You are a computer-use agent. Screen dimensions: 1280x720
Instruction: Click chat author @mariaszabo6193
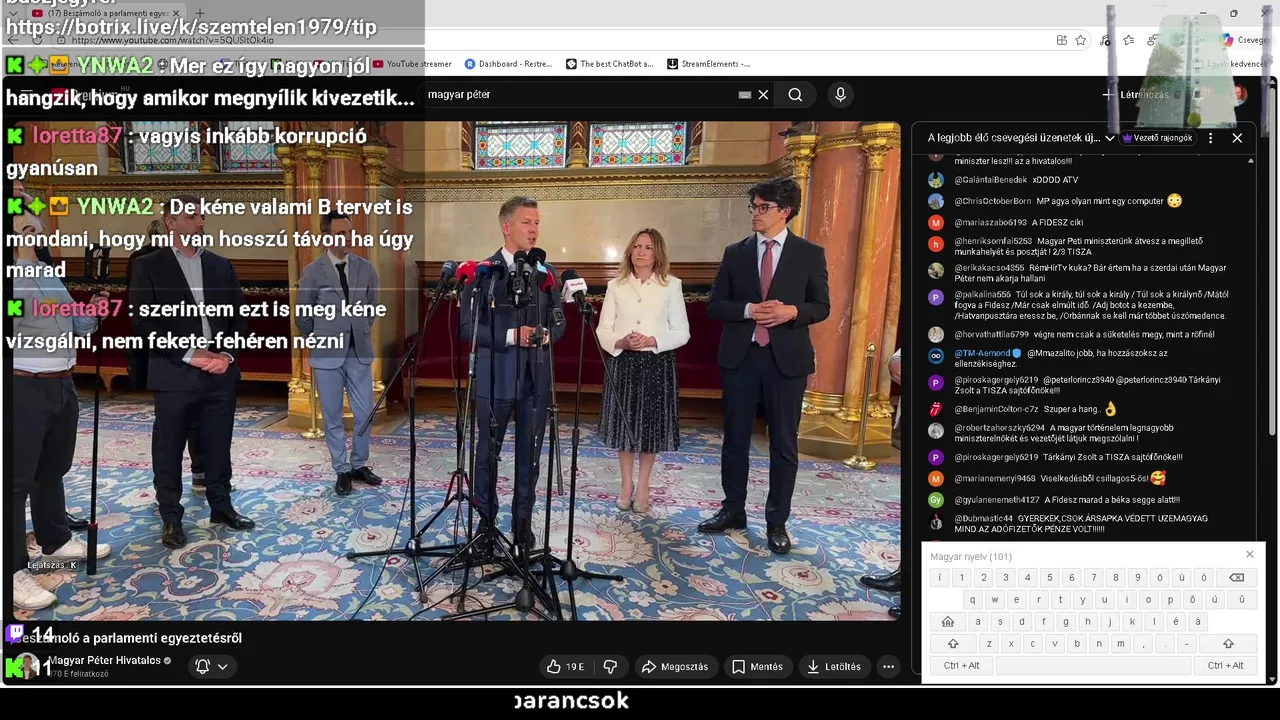(990, 222)
